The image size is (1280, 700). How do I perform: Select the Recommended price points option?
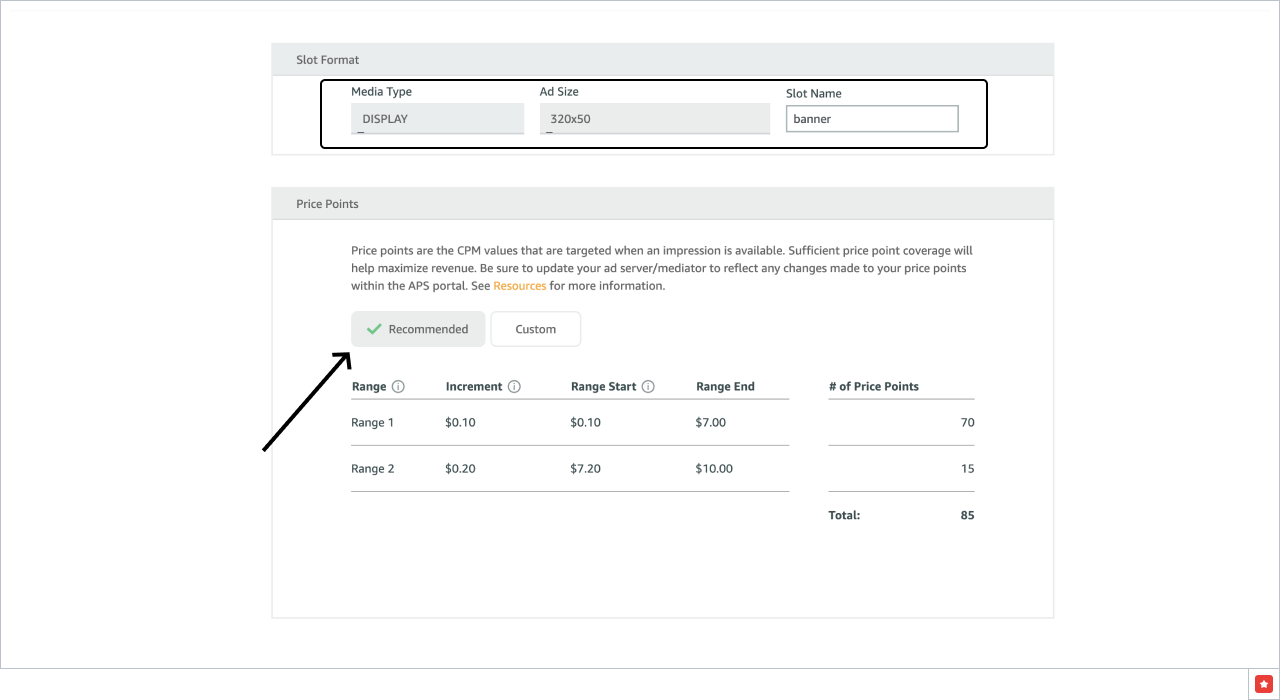click(x=418, y=329)
